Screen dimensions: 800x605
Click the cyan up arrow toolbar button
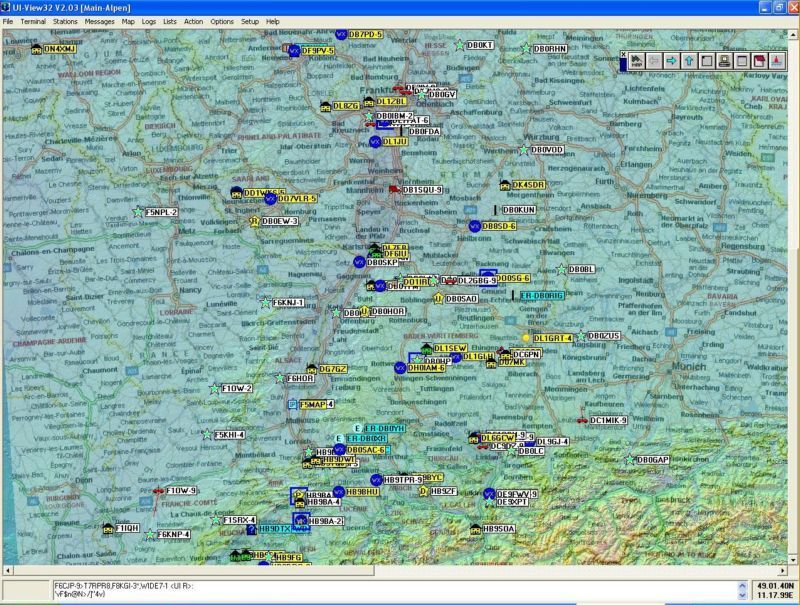coord(689,62)
